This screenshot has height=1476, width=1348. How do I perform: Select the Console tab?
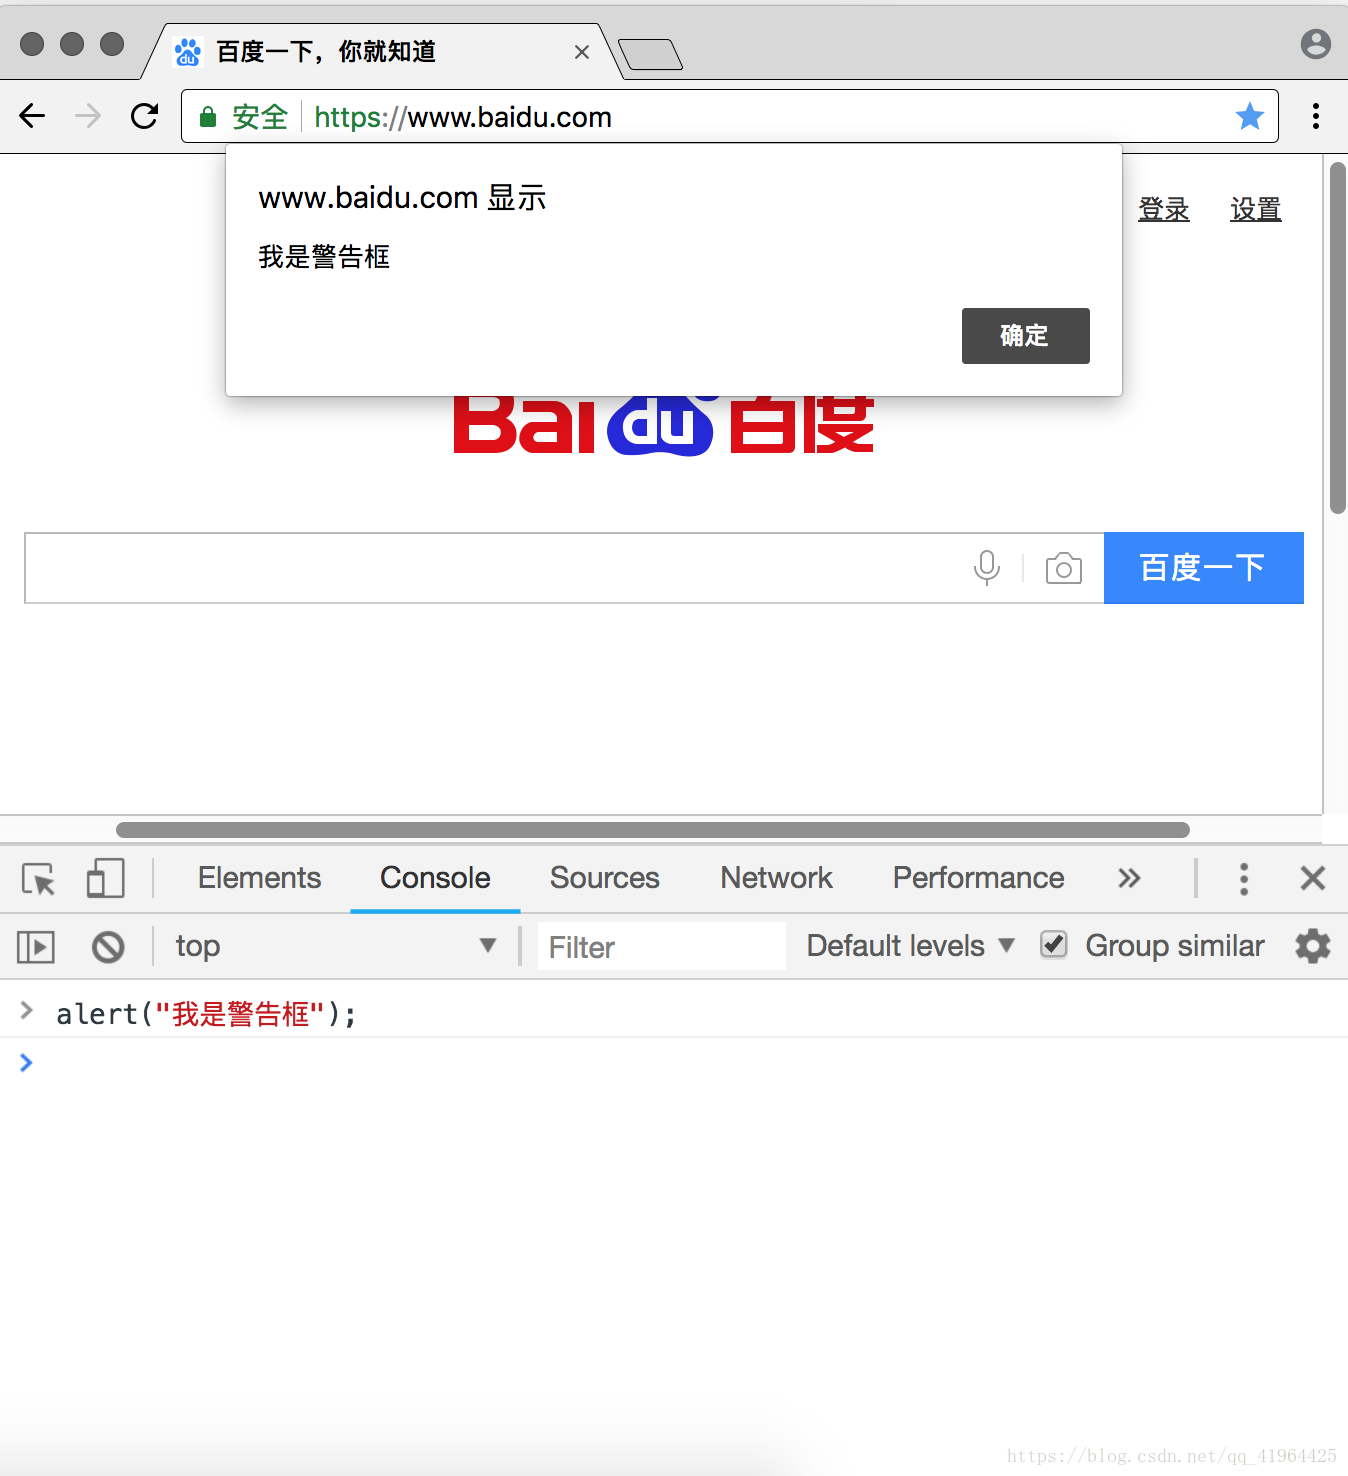pyautogui.click(x=435, y=878)
